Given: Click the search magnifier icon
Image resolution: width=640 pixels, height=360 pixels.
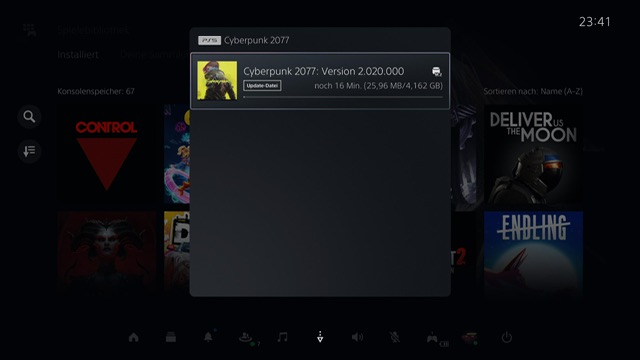Looking at the screenshot, I should click(29, 117).
